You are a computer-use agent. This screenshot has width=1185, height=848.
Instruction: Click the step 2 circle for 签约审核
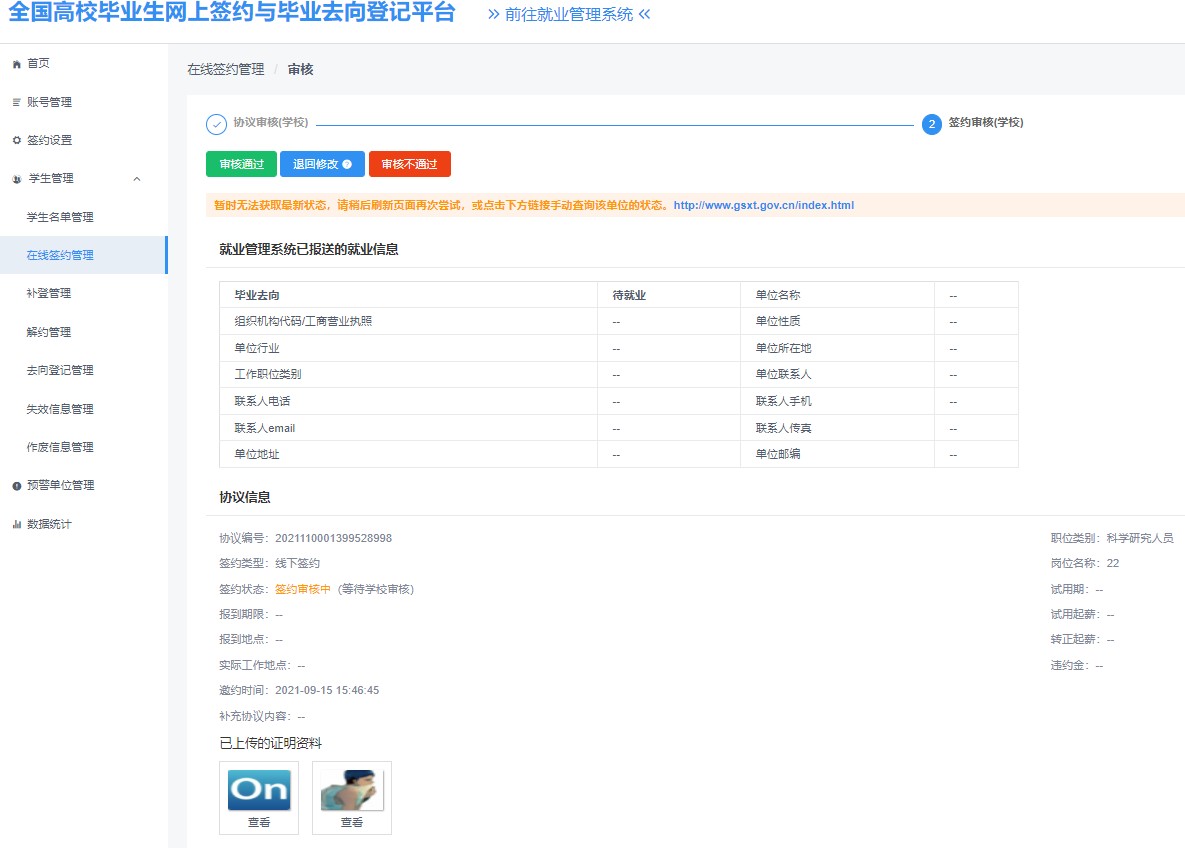click(x=931, y=124)
